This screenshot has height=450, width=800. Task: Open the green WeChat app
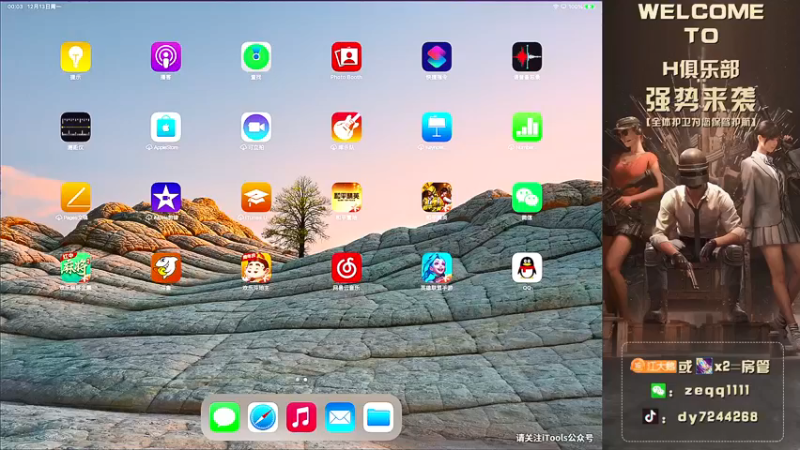[527, 197]
